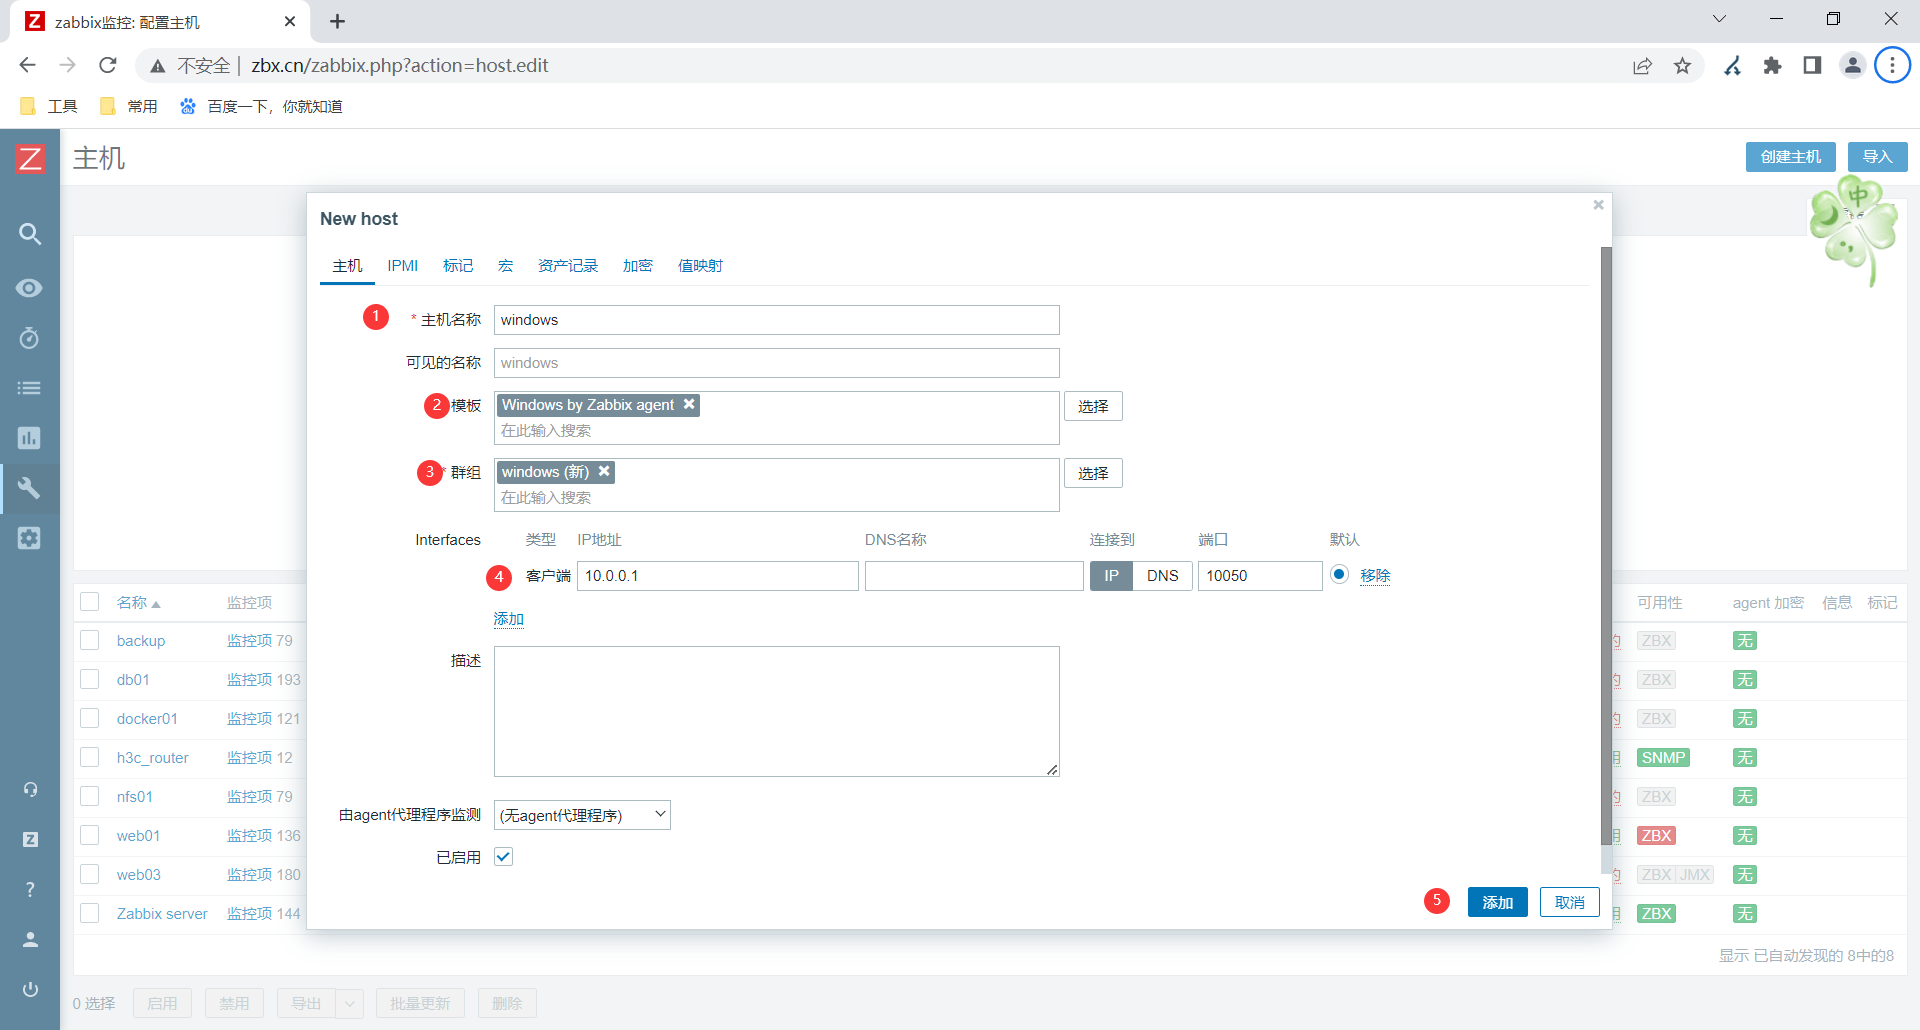Click 选择 next to the group field
1920x1030 pixels.
(x=1093, y=473)
